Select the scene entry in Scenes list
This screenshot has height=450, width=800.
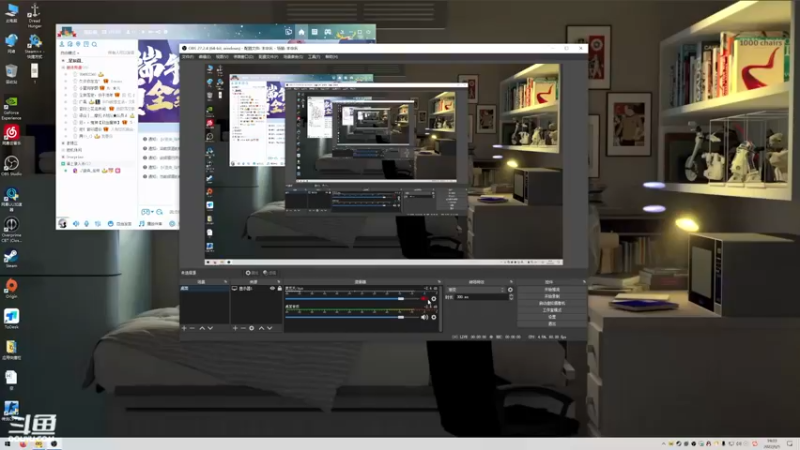(x=205, y=288)
